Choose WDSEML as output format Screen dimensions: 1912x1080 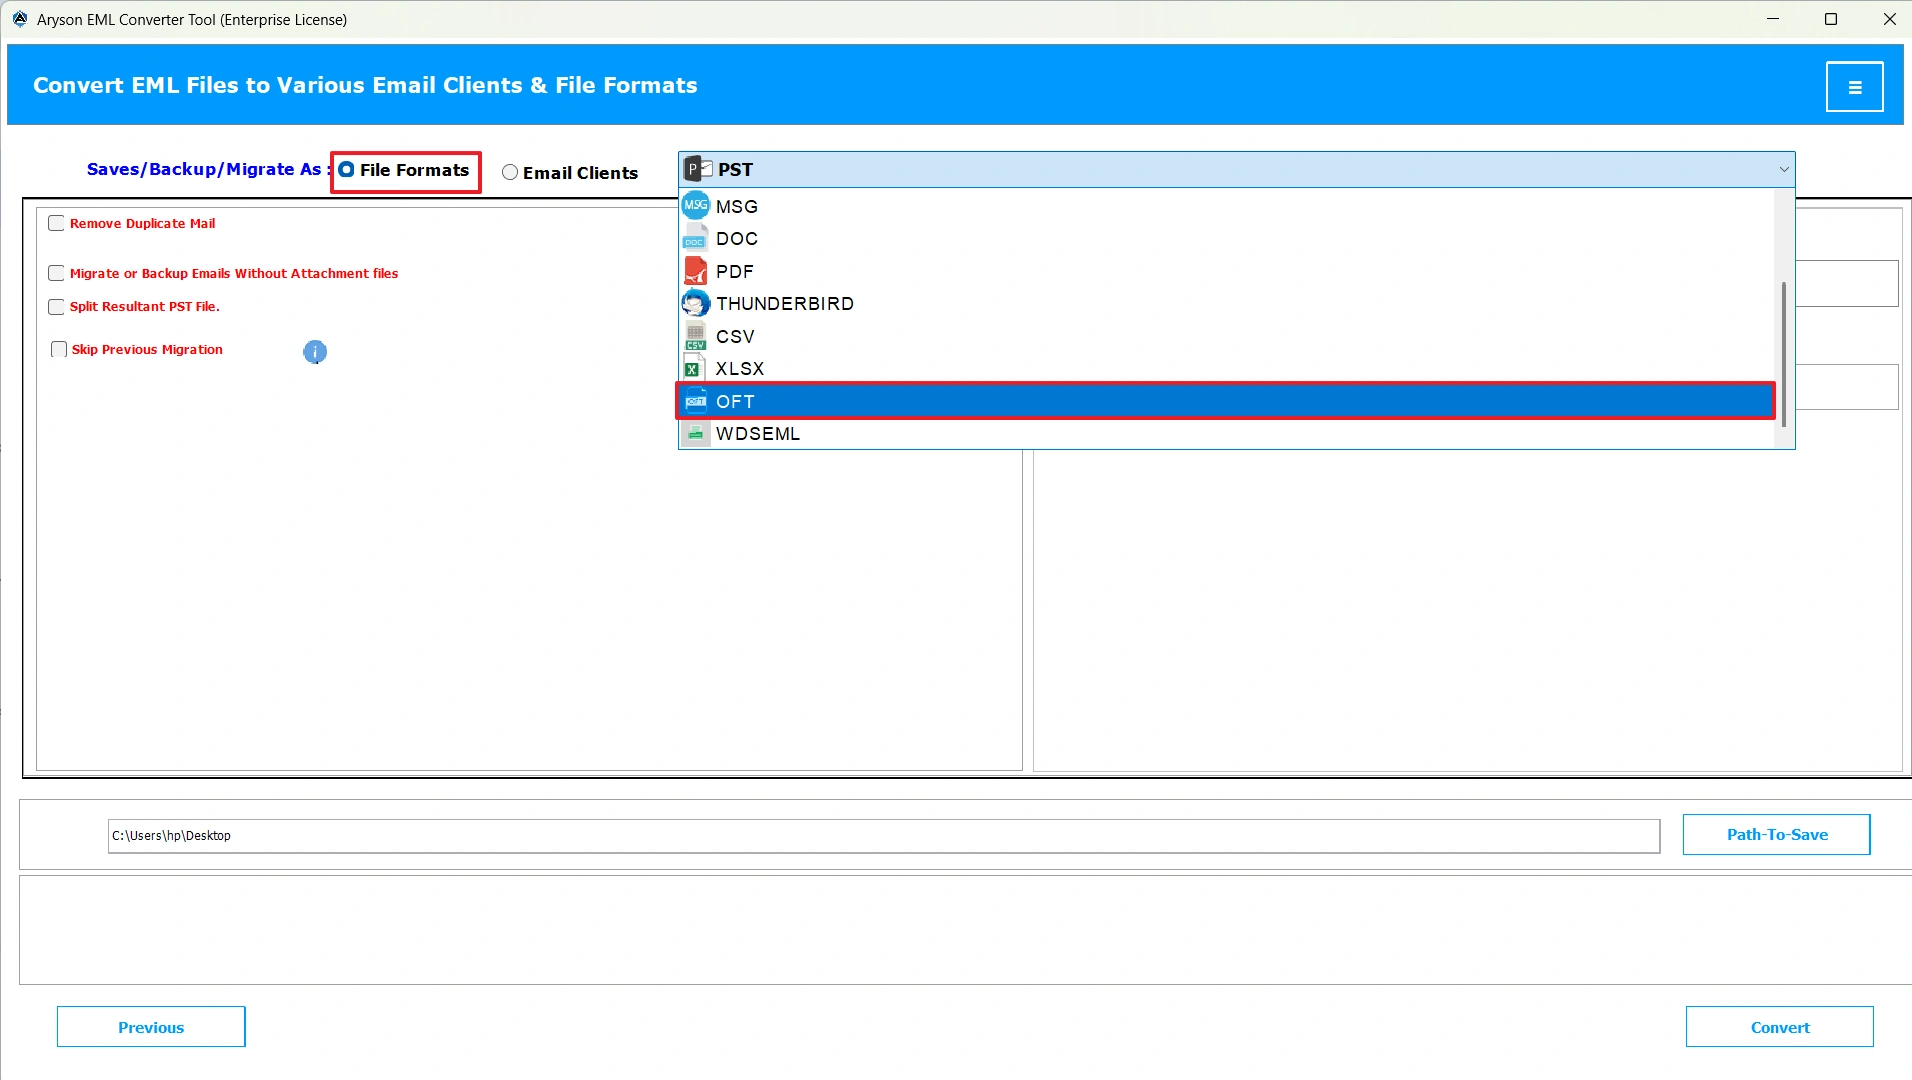pos(758,433)
